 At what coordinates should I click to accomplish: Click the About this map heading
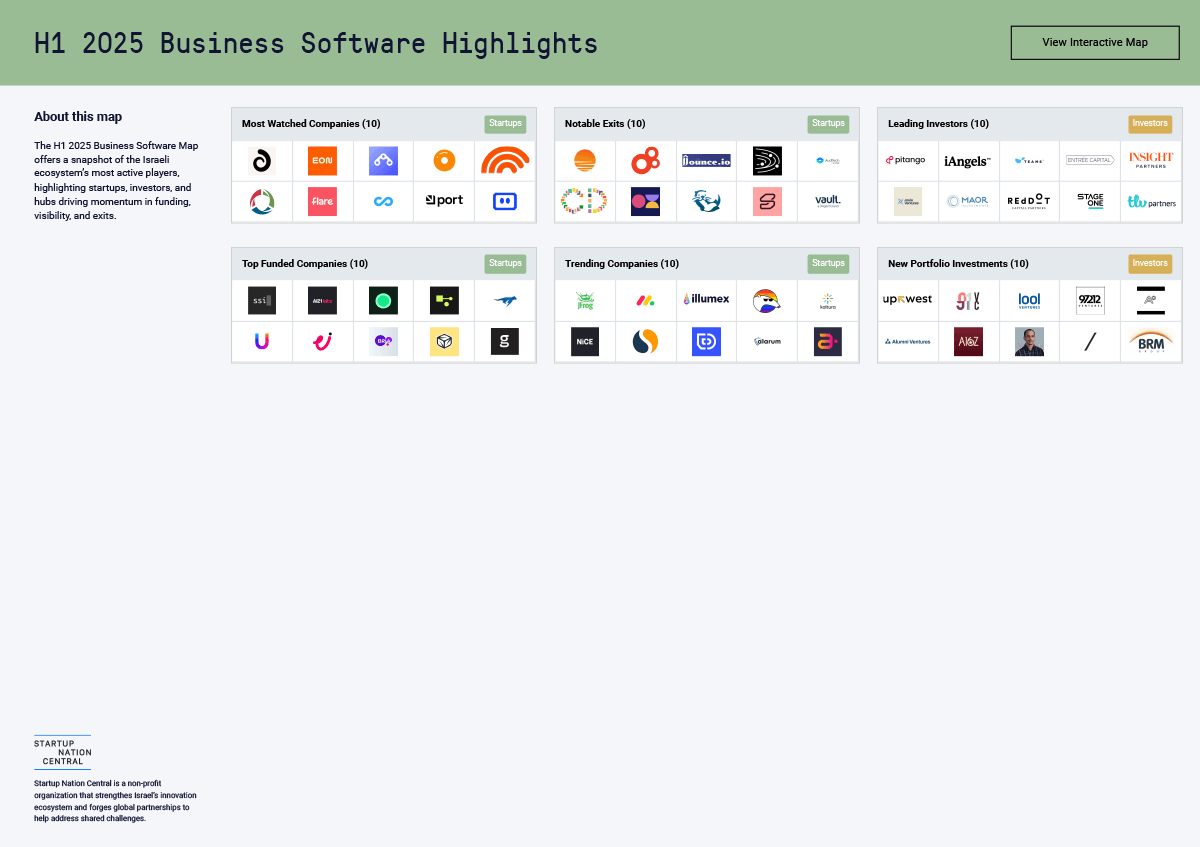[78, 117]
